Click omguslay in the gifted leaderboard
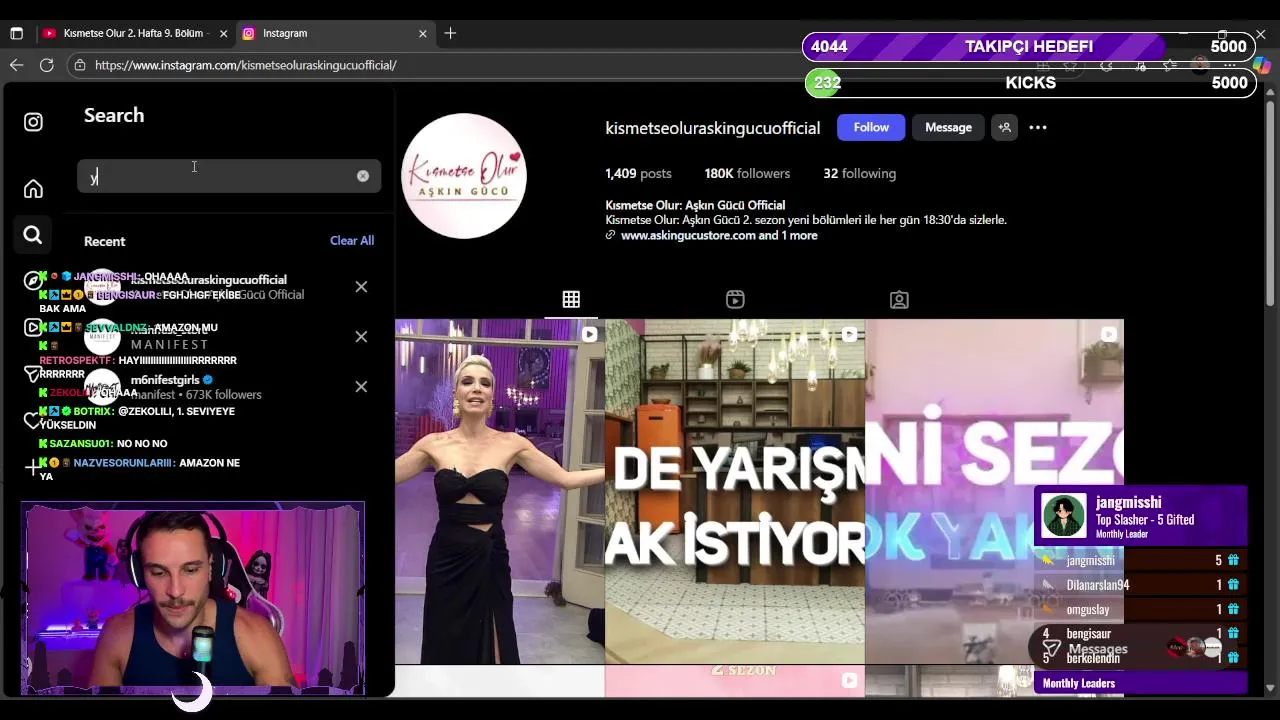This screenshot has height=720, width=1280. click(1087, 609)
